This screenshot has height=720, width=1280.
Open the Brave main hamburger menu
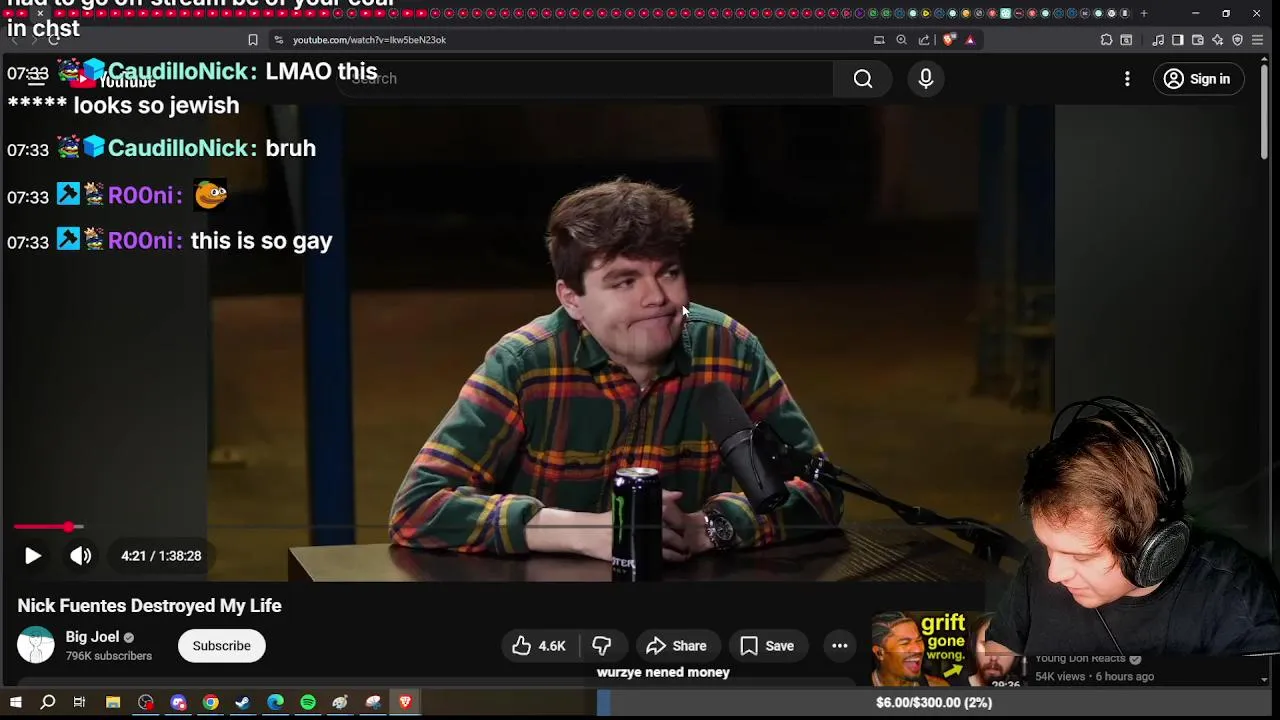click(x=1257, y=40)
